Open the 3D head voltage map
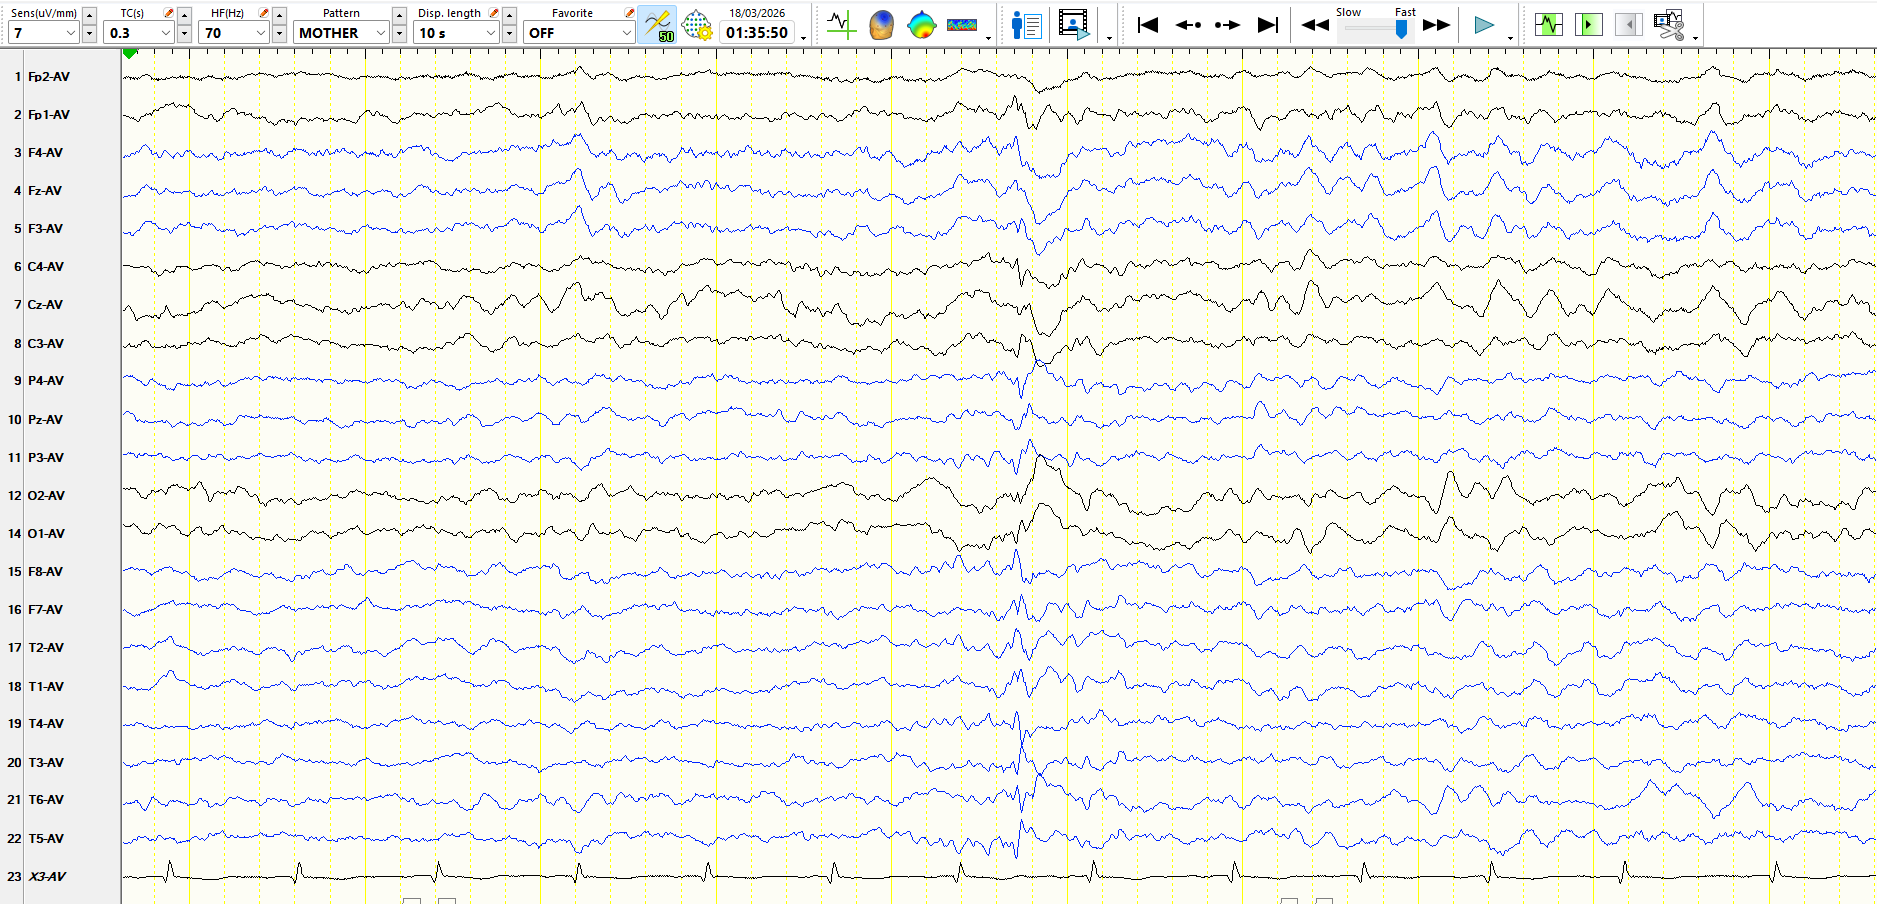Image resolution: width=1877 pixels, height=904 pixels. (881, 24)
